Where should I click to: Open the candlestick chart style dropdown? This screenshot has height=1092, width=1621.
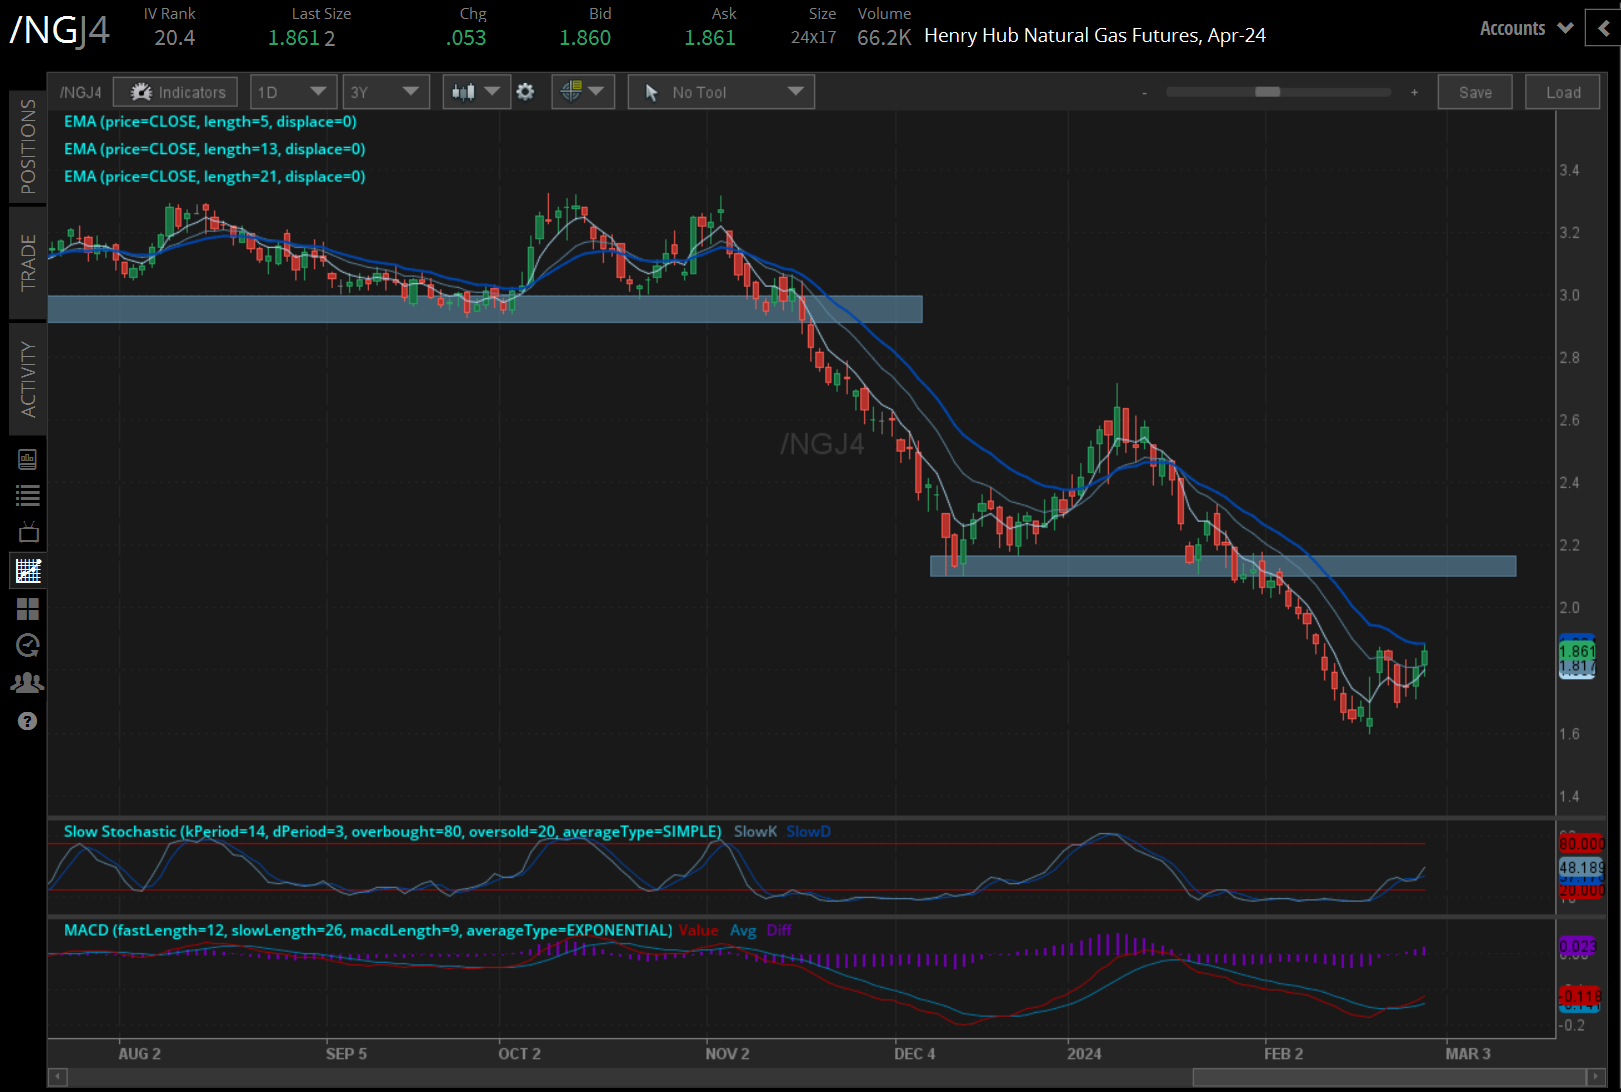tap(475, 92)
